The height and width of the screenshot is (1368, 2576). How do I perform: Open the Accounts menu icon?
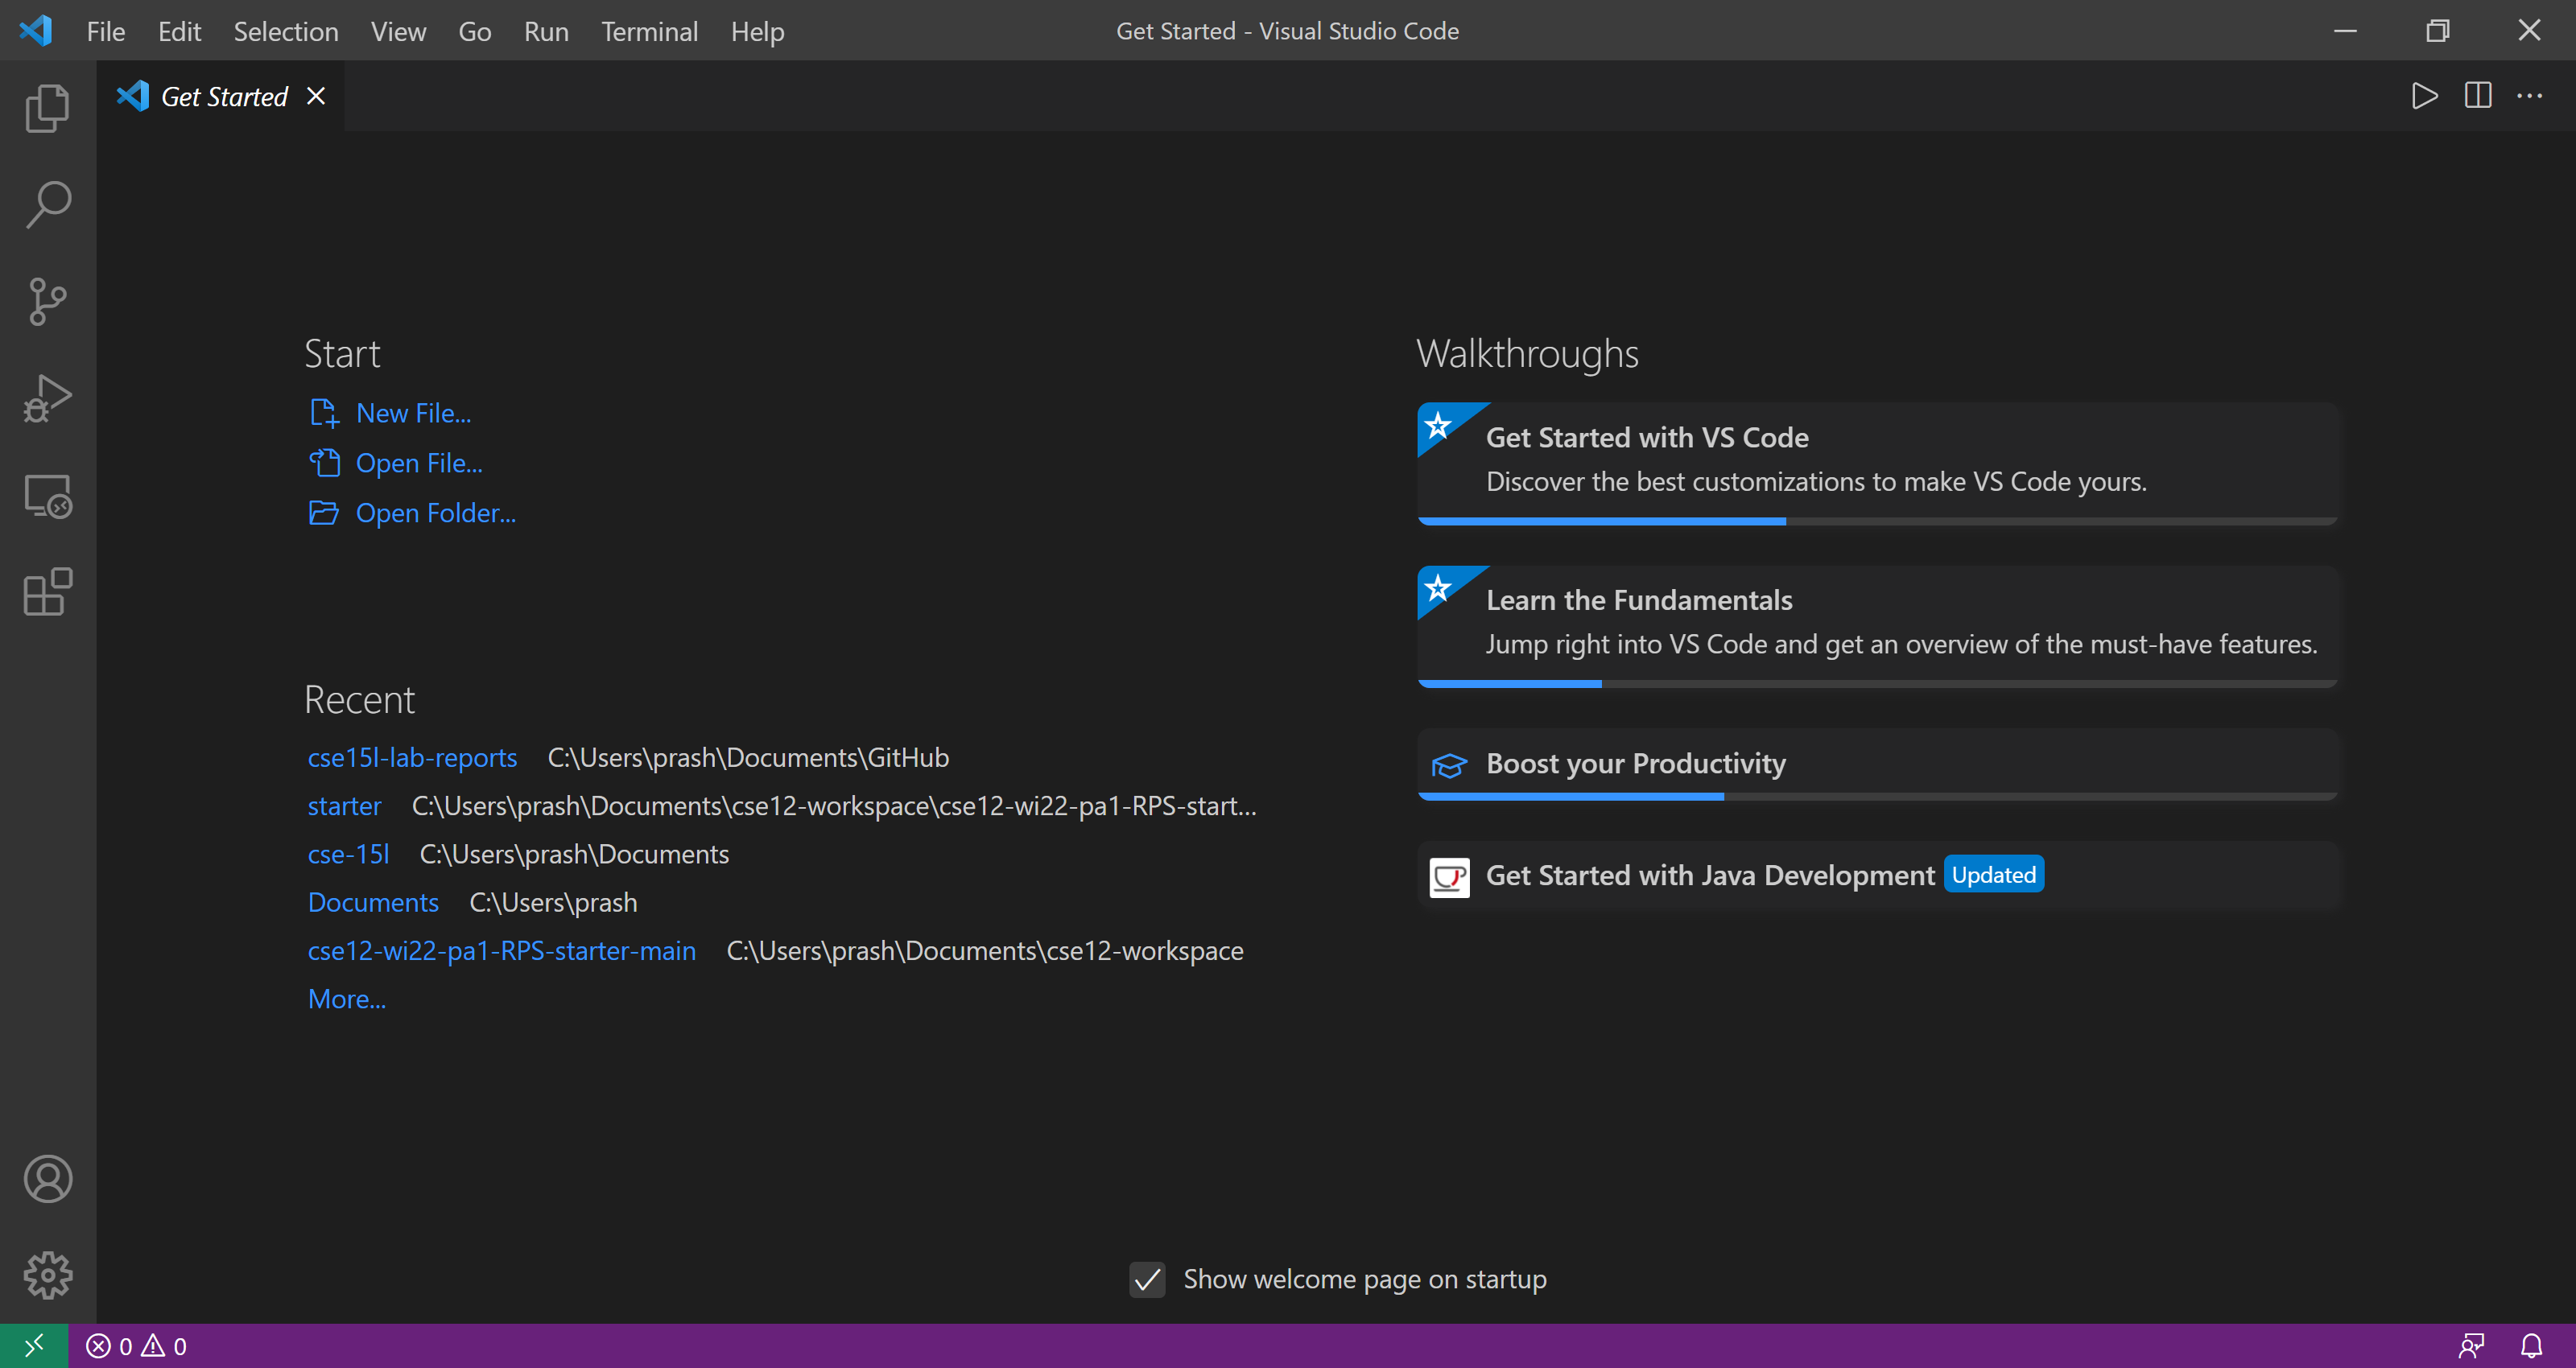point(47,1179)
